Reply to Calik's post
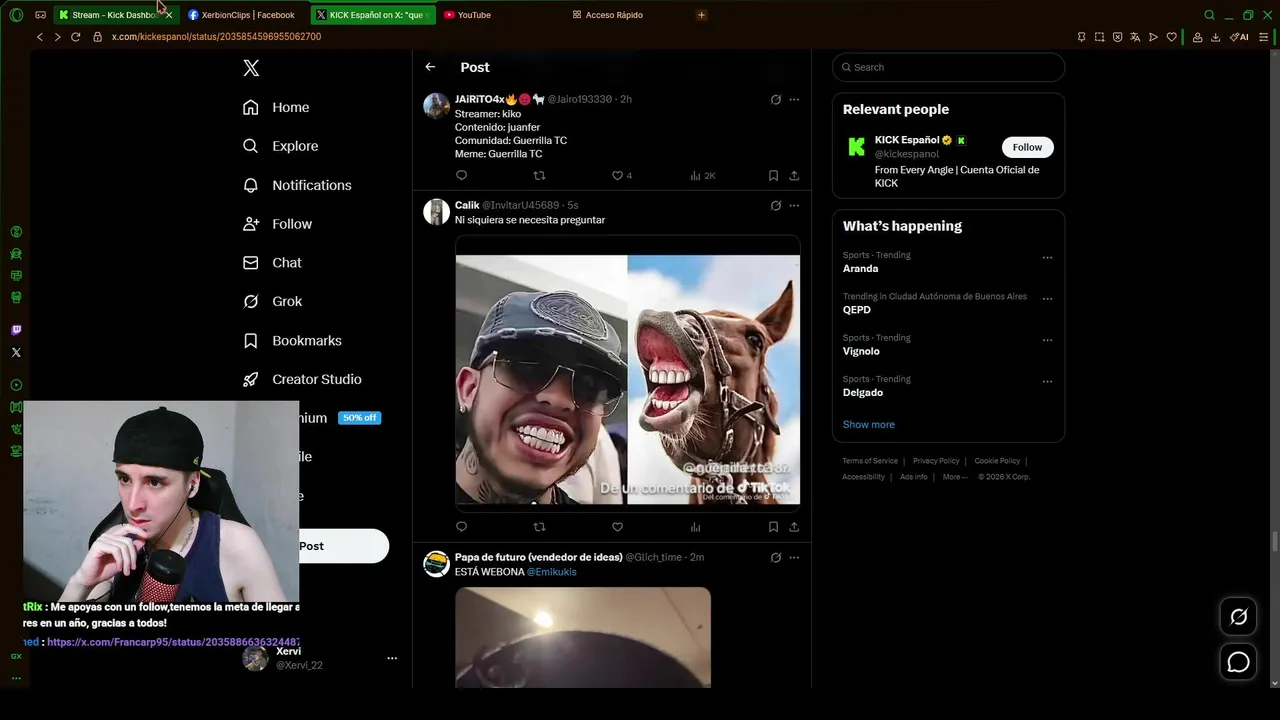 [x=461, y=527]
